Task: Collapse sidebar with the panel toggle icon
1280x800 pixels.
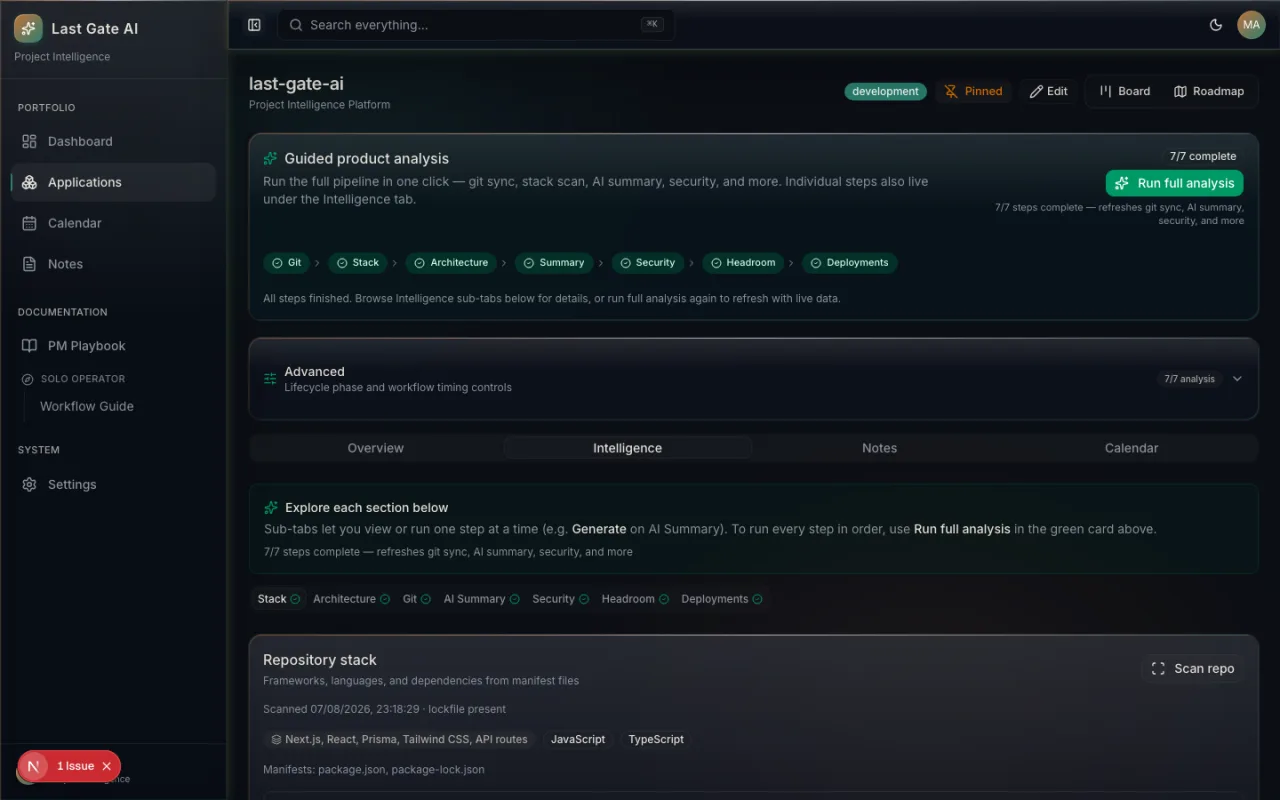Action: tap(254, 25)
